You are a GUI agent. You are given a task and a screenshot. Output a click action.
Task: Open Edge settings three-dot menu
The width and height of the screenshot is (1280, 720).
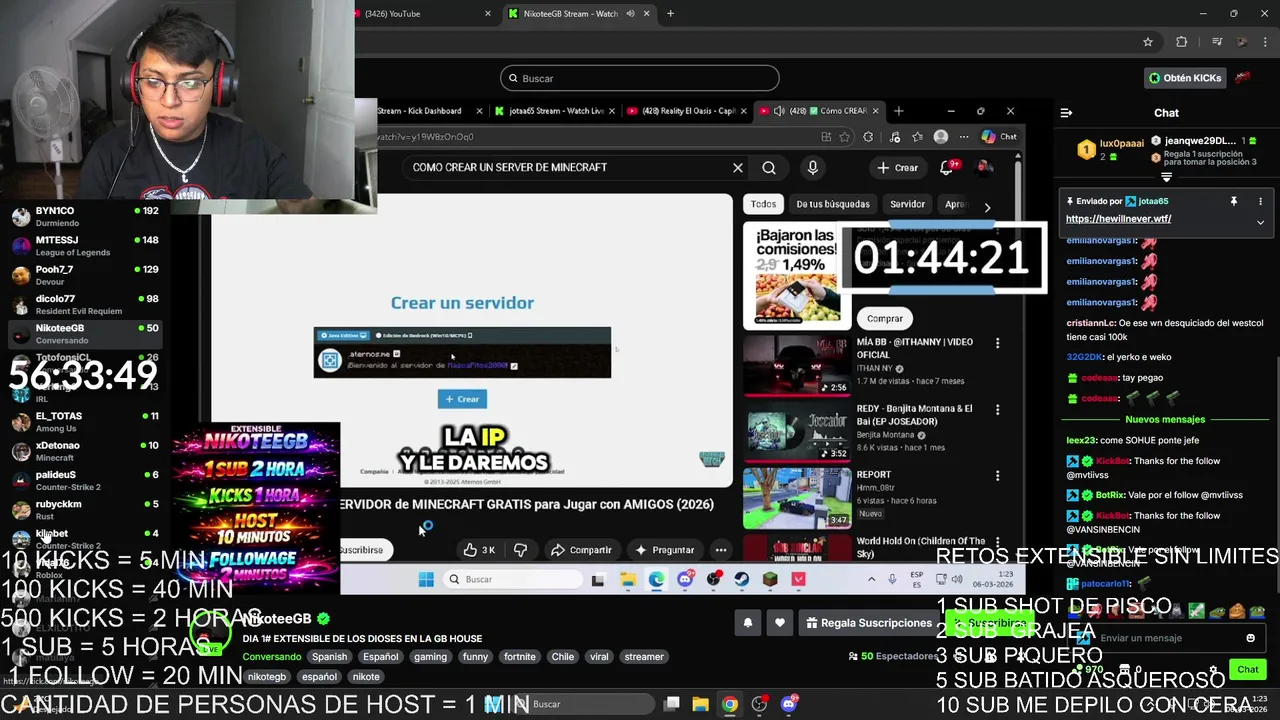click(964, 137)
